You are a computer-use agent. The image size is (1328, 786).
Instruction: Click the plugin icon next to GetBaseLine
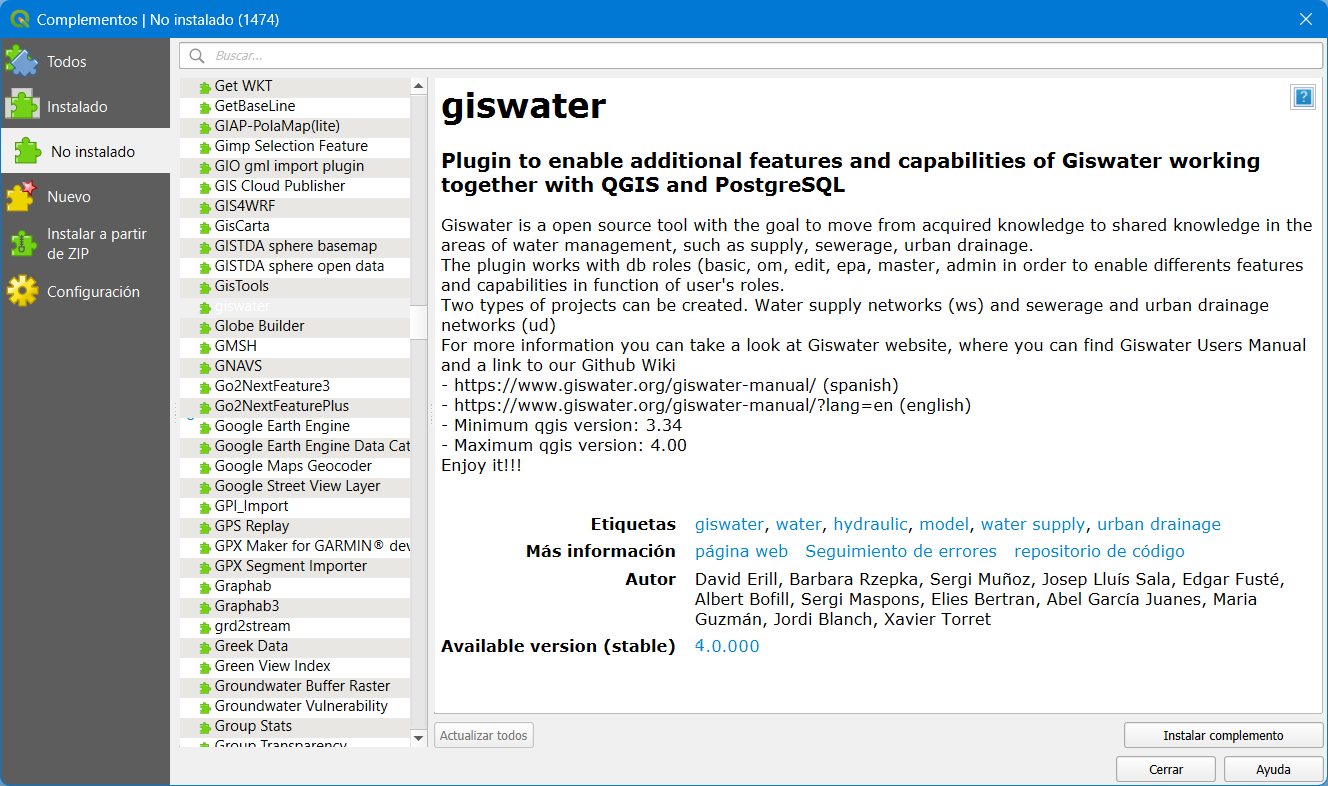205,107
